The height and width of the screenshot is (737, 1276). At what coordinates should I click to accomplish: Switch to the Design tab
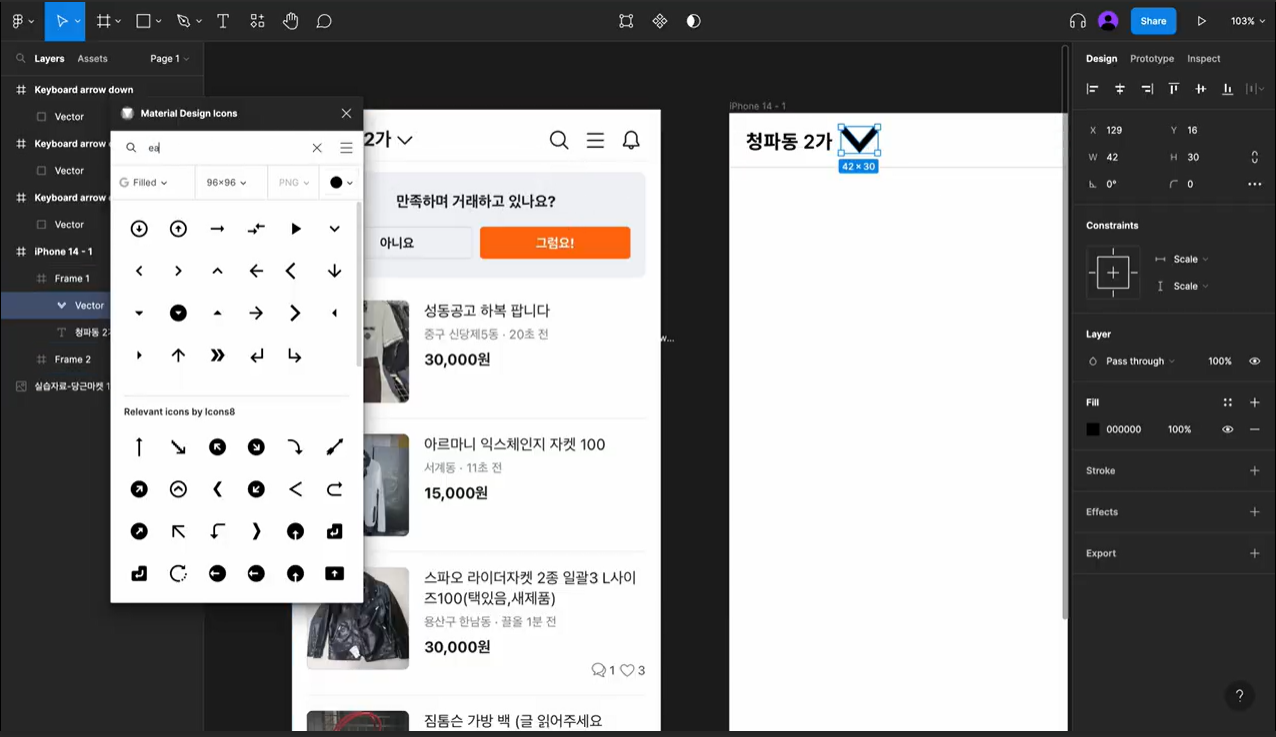tap(1101, 59)
